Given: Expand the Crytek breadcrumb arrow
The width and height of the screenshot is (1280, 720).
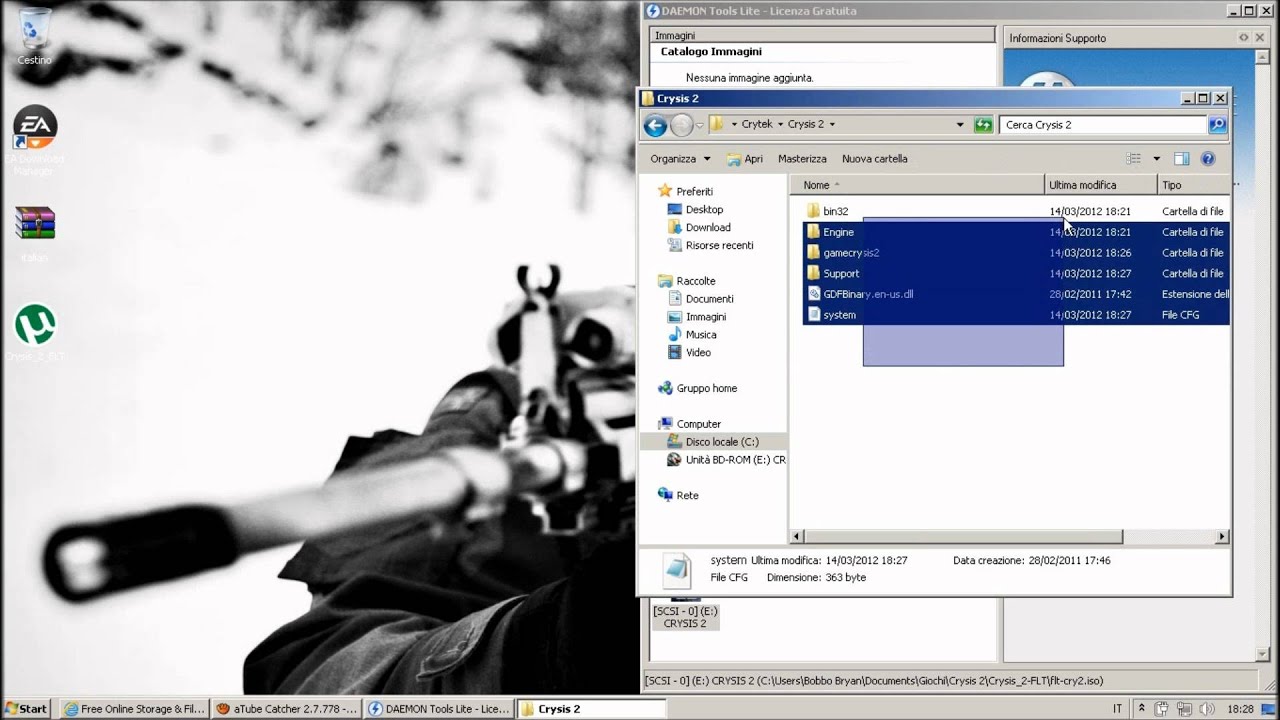Looking at the screenshot, I should point(780,125).
